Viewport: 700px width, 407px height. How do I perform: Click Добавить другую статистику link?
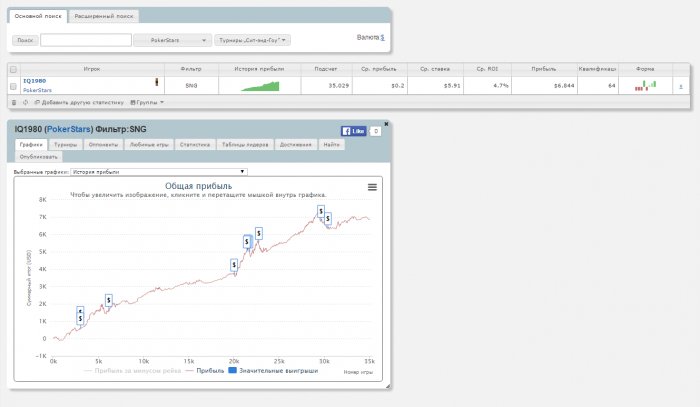(x=79, y=103)
